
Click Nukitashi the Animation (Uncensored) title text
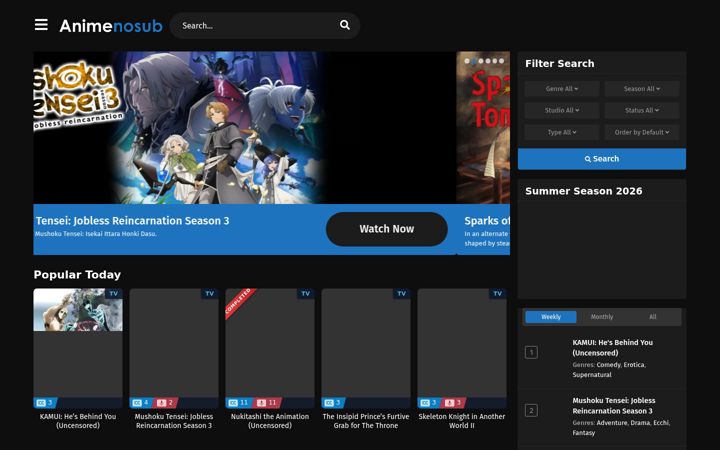270,421
